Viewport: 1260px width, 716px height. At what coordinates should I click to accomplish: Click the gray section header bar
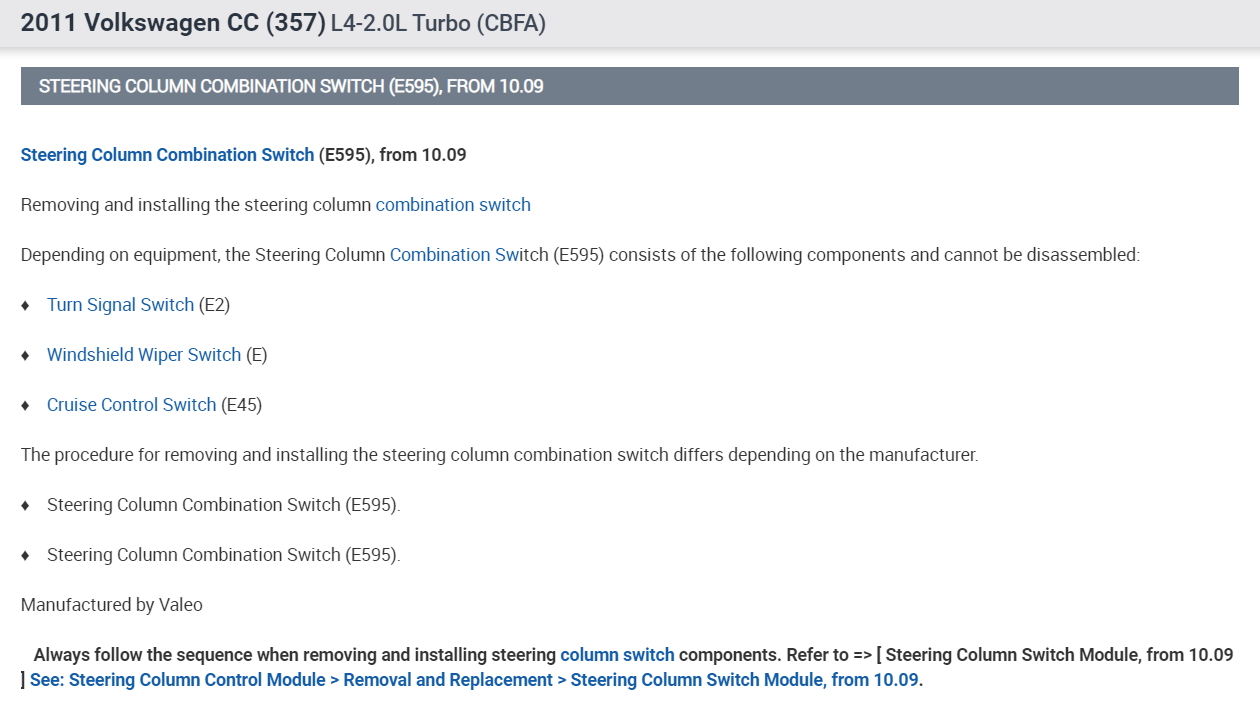click(x=629, y=86)
